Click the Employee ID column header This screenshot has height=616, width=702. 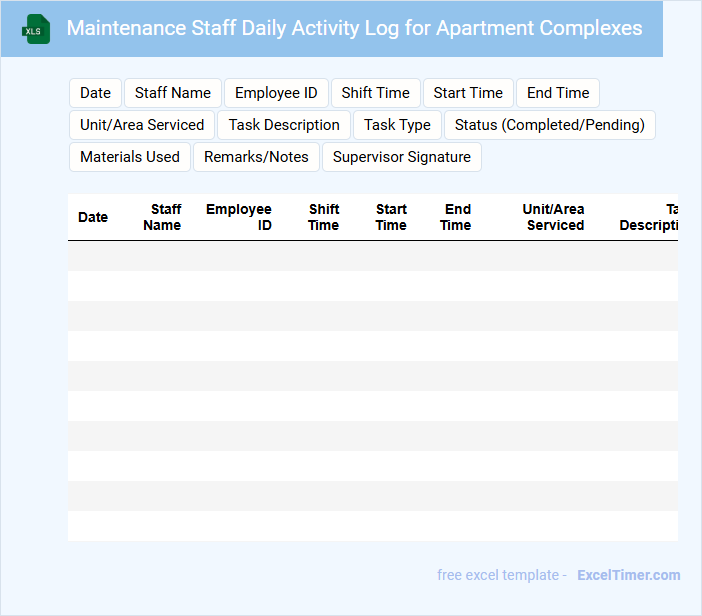[239, 217]
